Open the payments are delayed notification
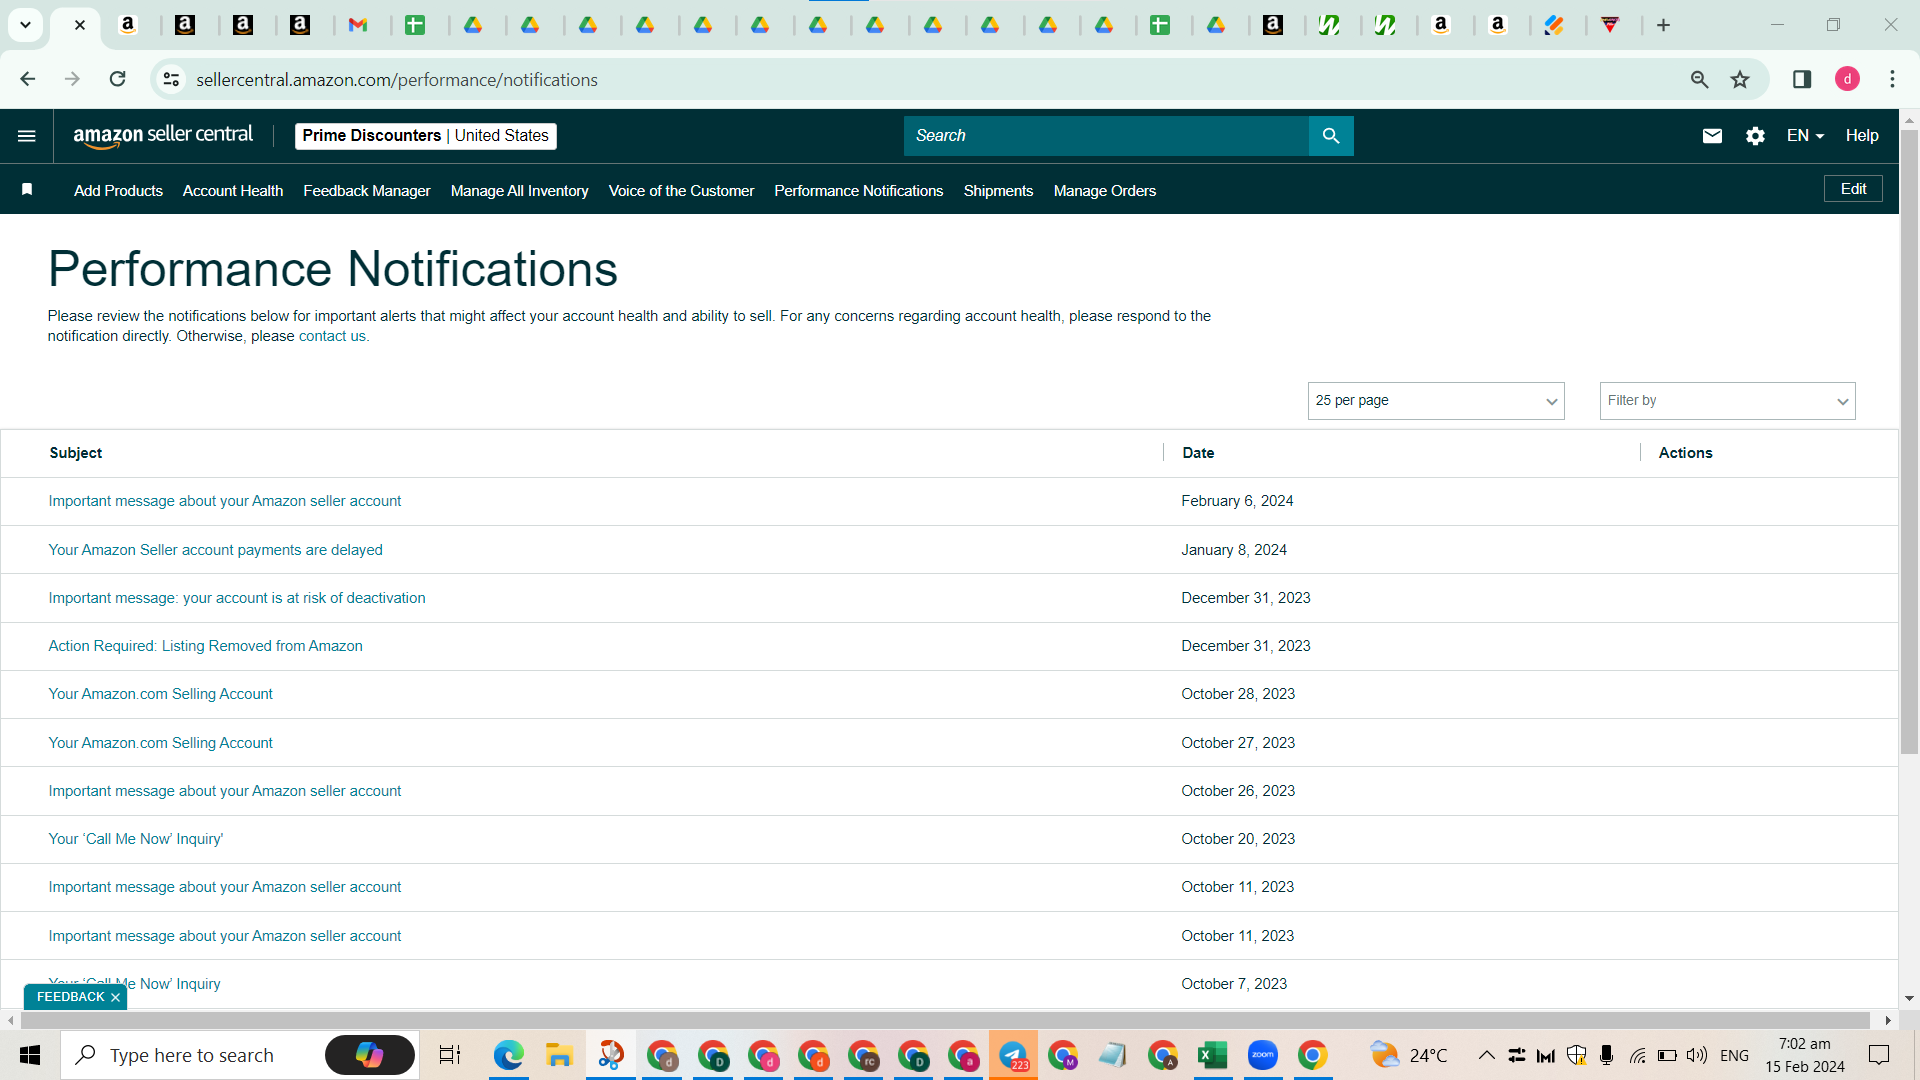This screenshot has height=1080, width=1920. pyautogui.click(x=216, y=550)
